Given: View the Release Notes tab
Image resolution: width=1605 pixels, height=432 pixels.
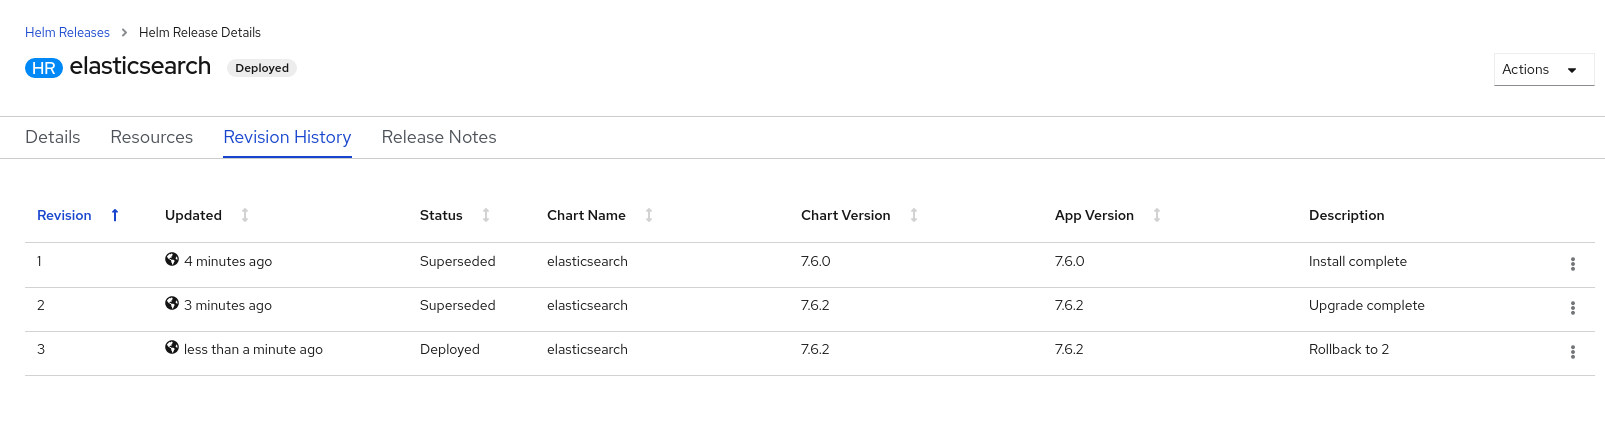Looking at the screenshot, I should (439, 137).
